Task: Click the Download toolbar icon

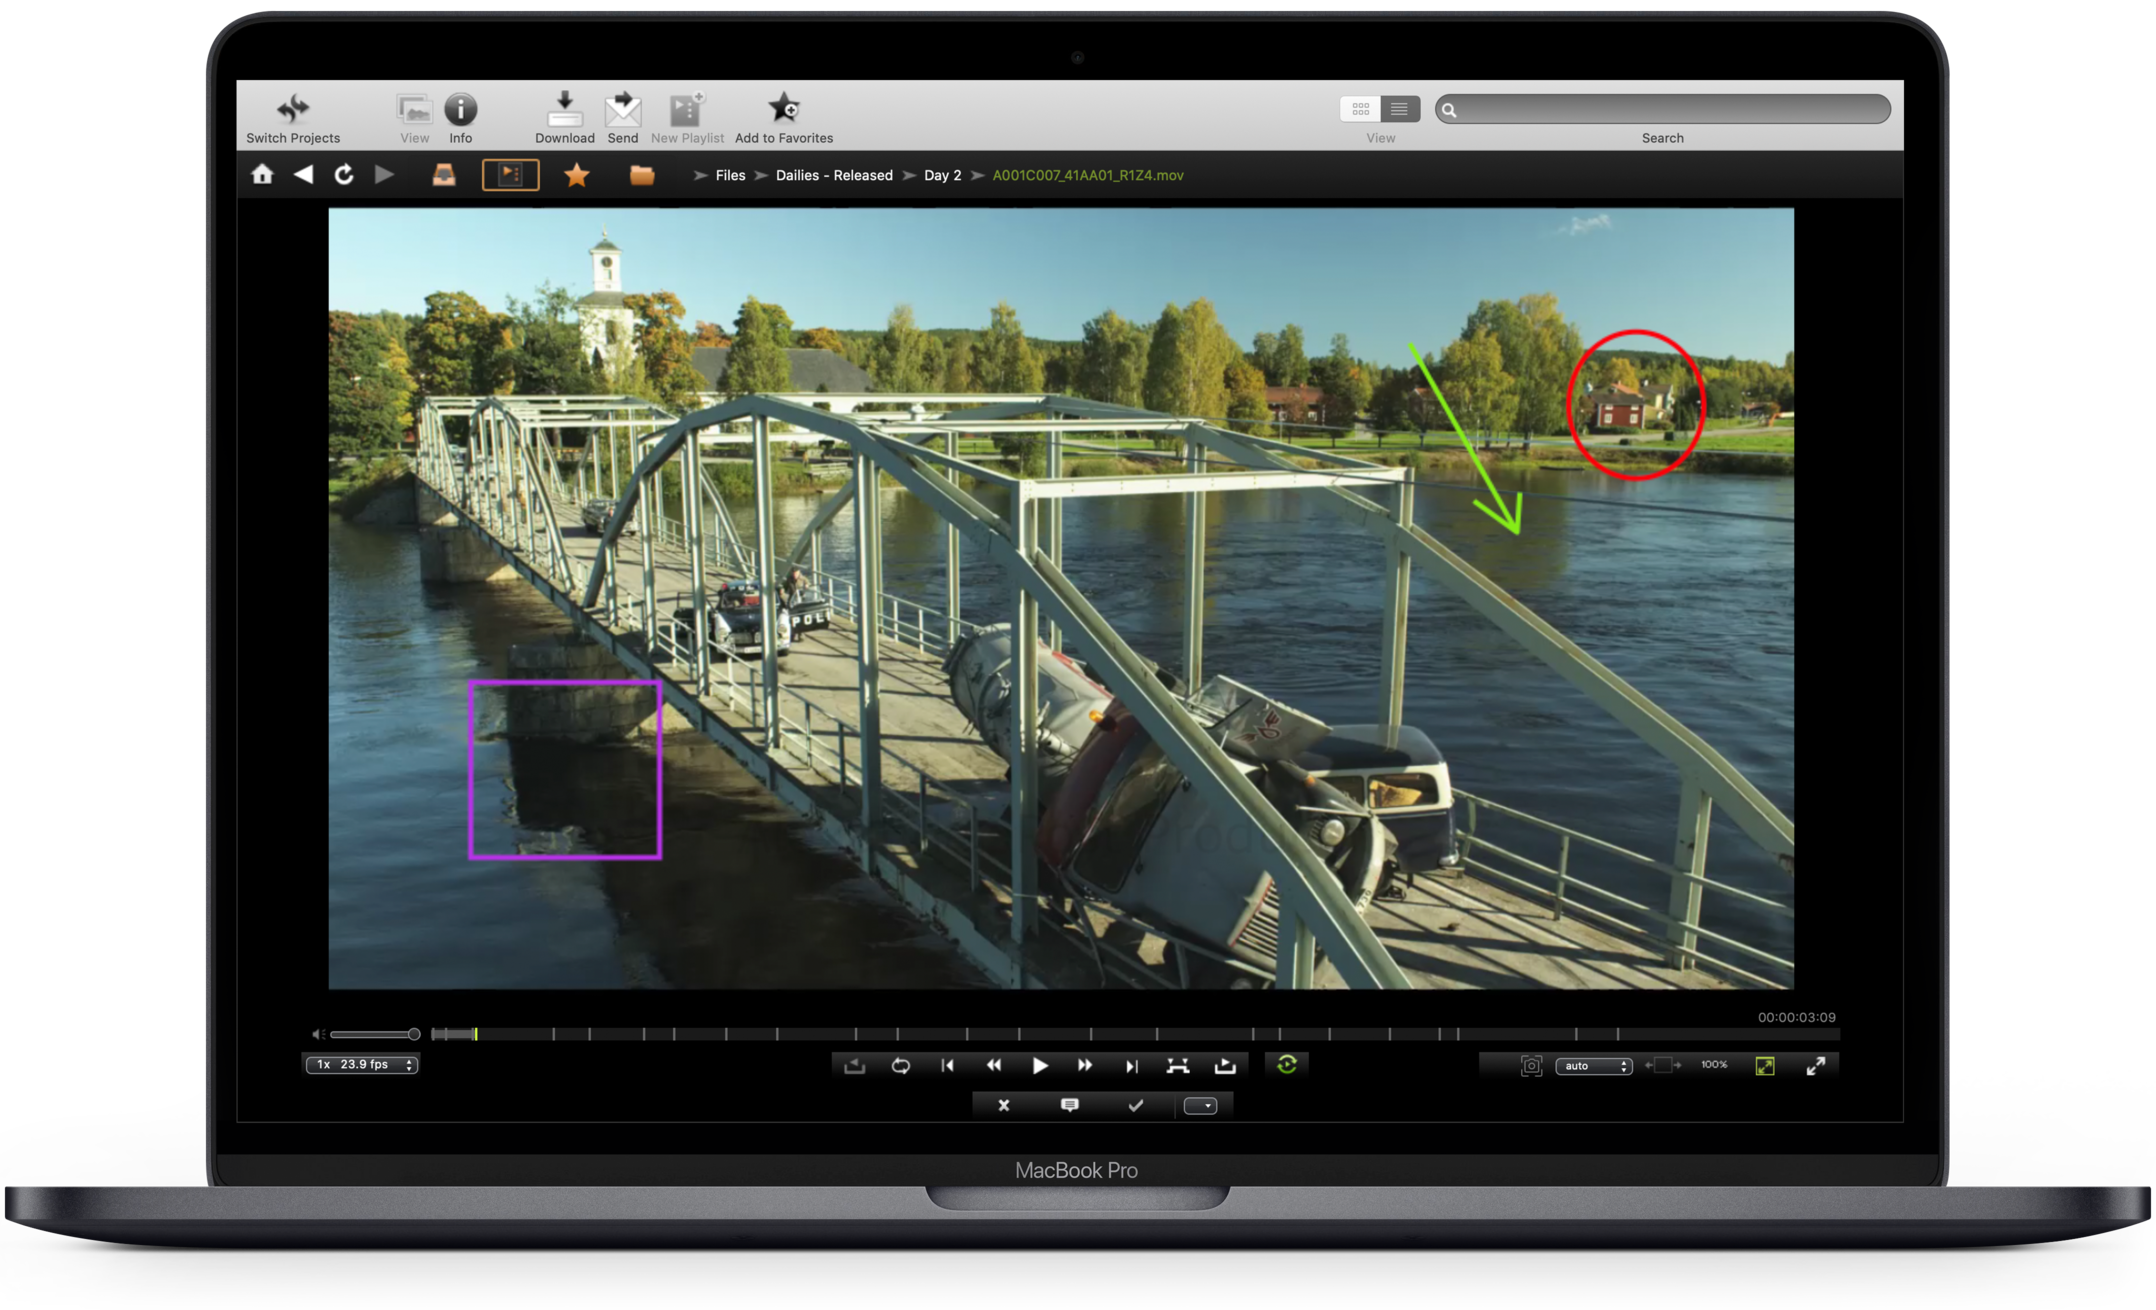Action: 564,109
